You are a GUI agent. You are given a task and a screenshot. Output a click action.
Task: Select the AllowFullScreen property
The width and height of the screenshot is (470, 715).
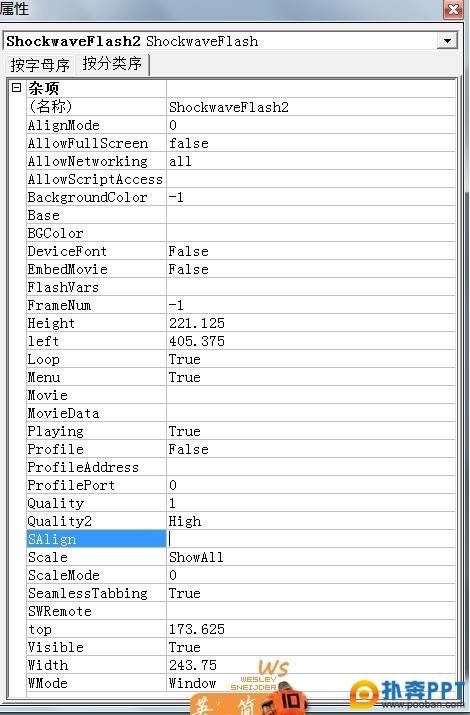pyautogui.click(x=96, y=143)
